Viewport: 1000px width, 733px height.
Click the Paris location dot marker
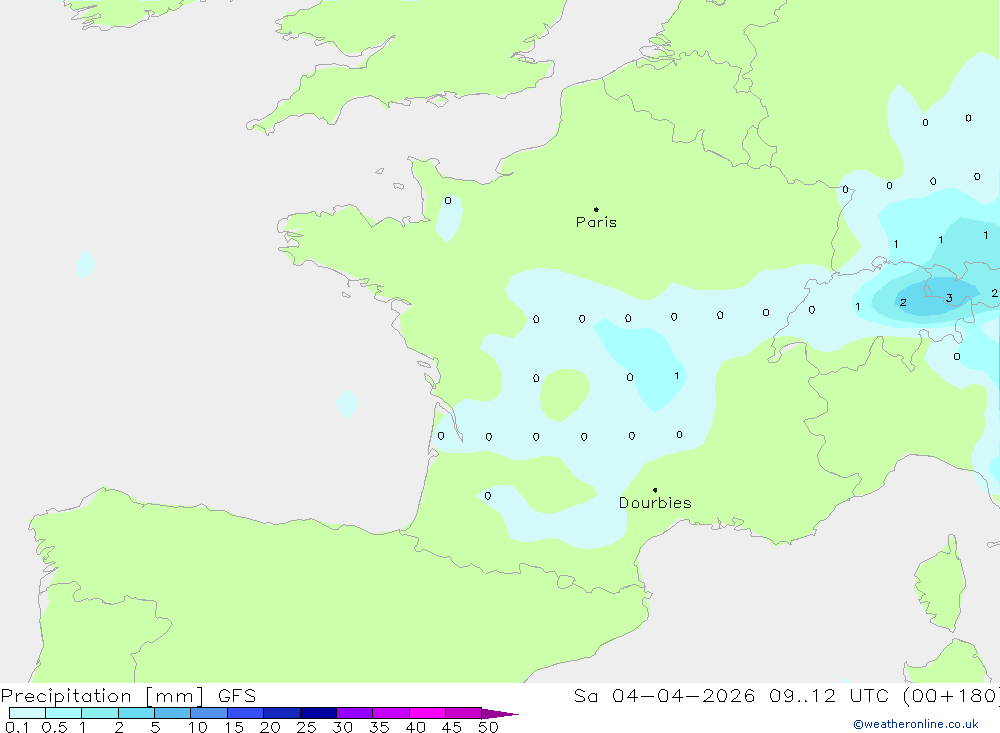(x=596, y=209)
